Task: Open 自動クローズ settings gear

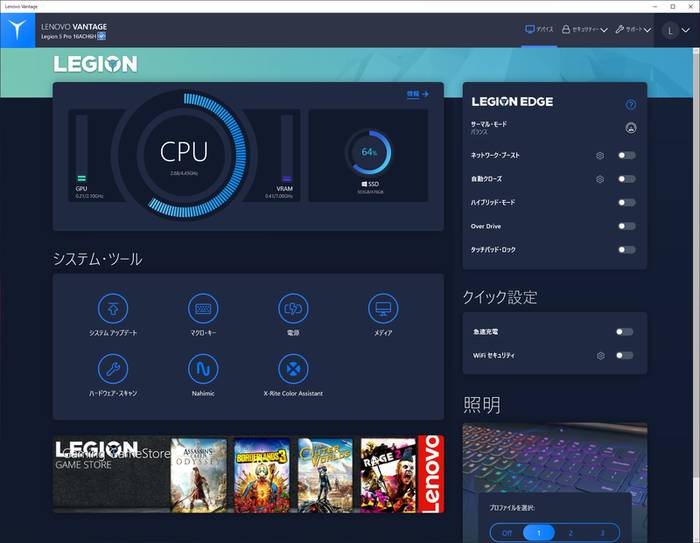Action: point(600,179)
